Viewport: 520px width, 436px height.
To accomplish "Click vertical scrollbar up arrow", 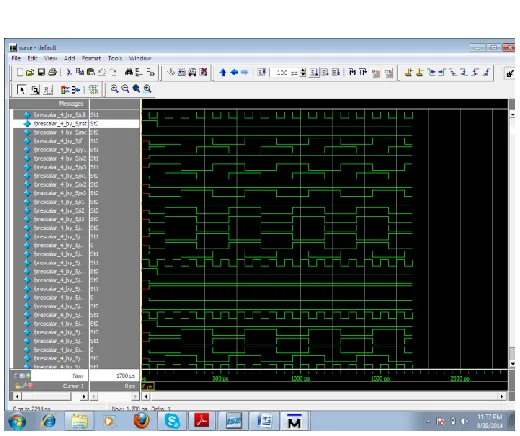I will [512, 114].
